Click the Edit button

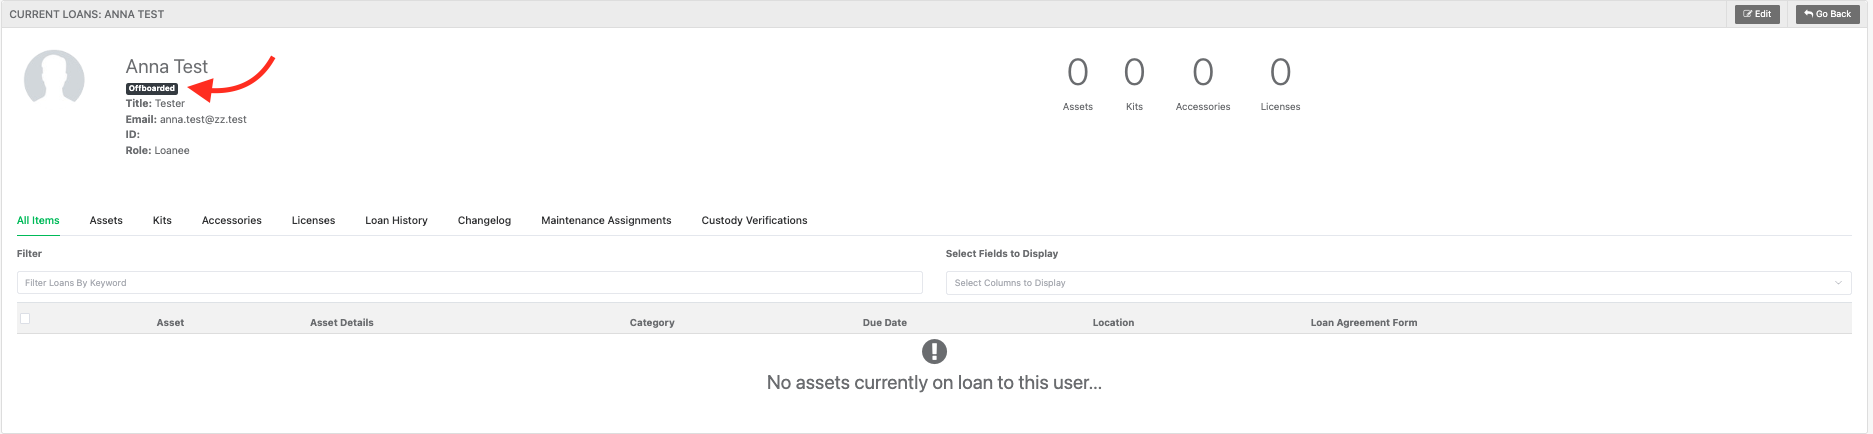1757,14
